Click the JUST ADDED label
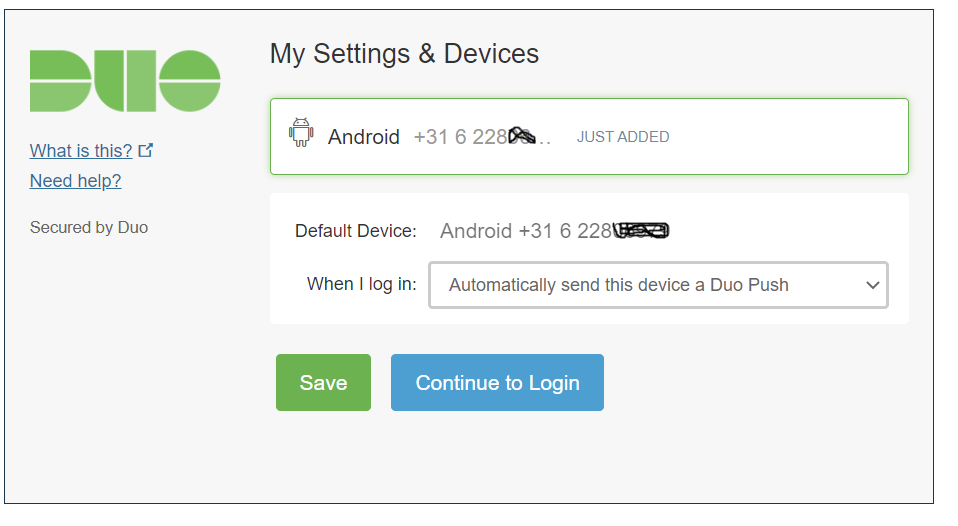 click(x=623, y=137)
